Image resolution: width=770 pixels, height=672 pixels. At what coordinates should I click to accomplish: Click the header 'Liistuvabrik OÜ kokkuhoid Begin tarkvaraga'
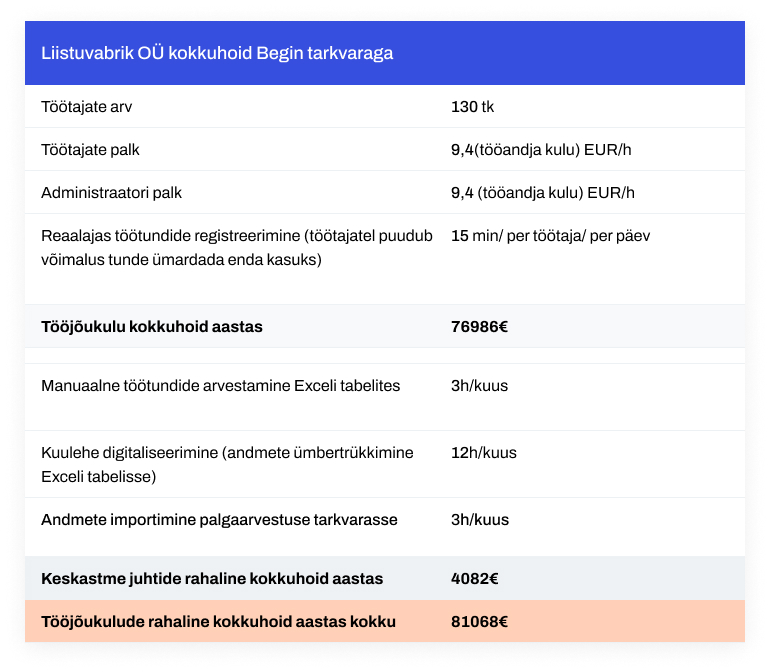[x=217, y=53]
